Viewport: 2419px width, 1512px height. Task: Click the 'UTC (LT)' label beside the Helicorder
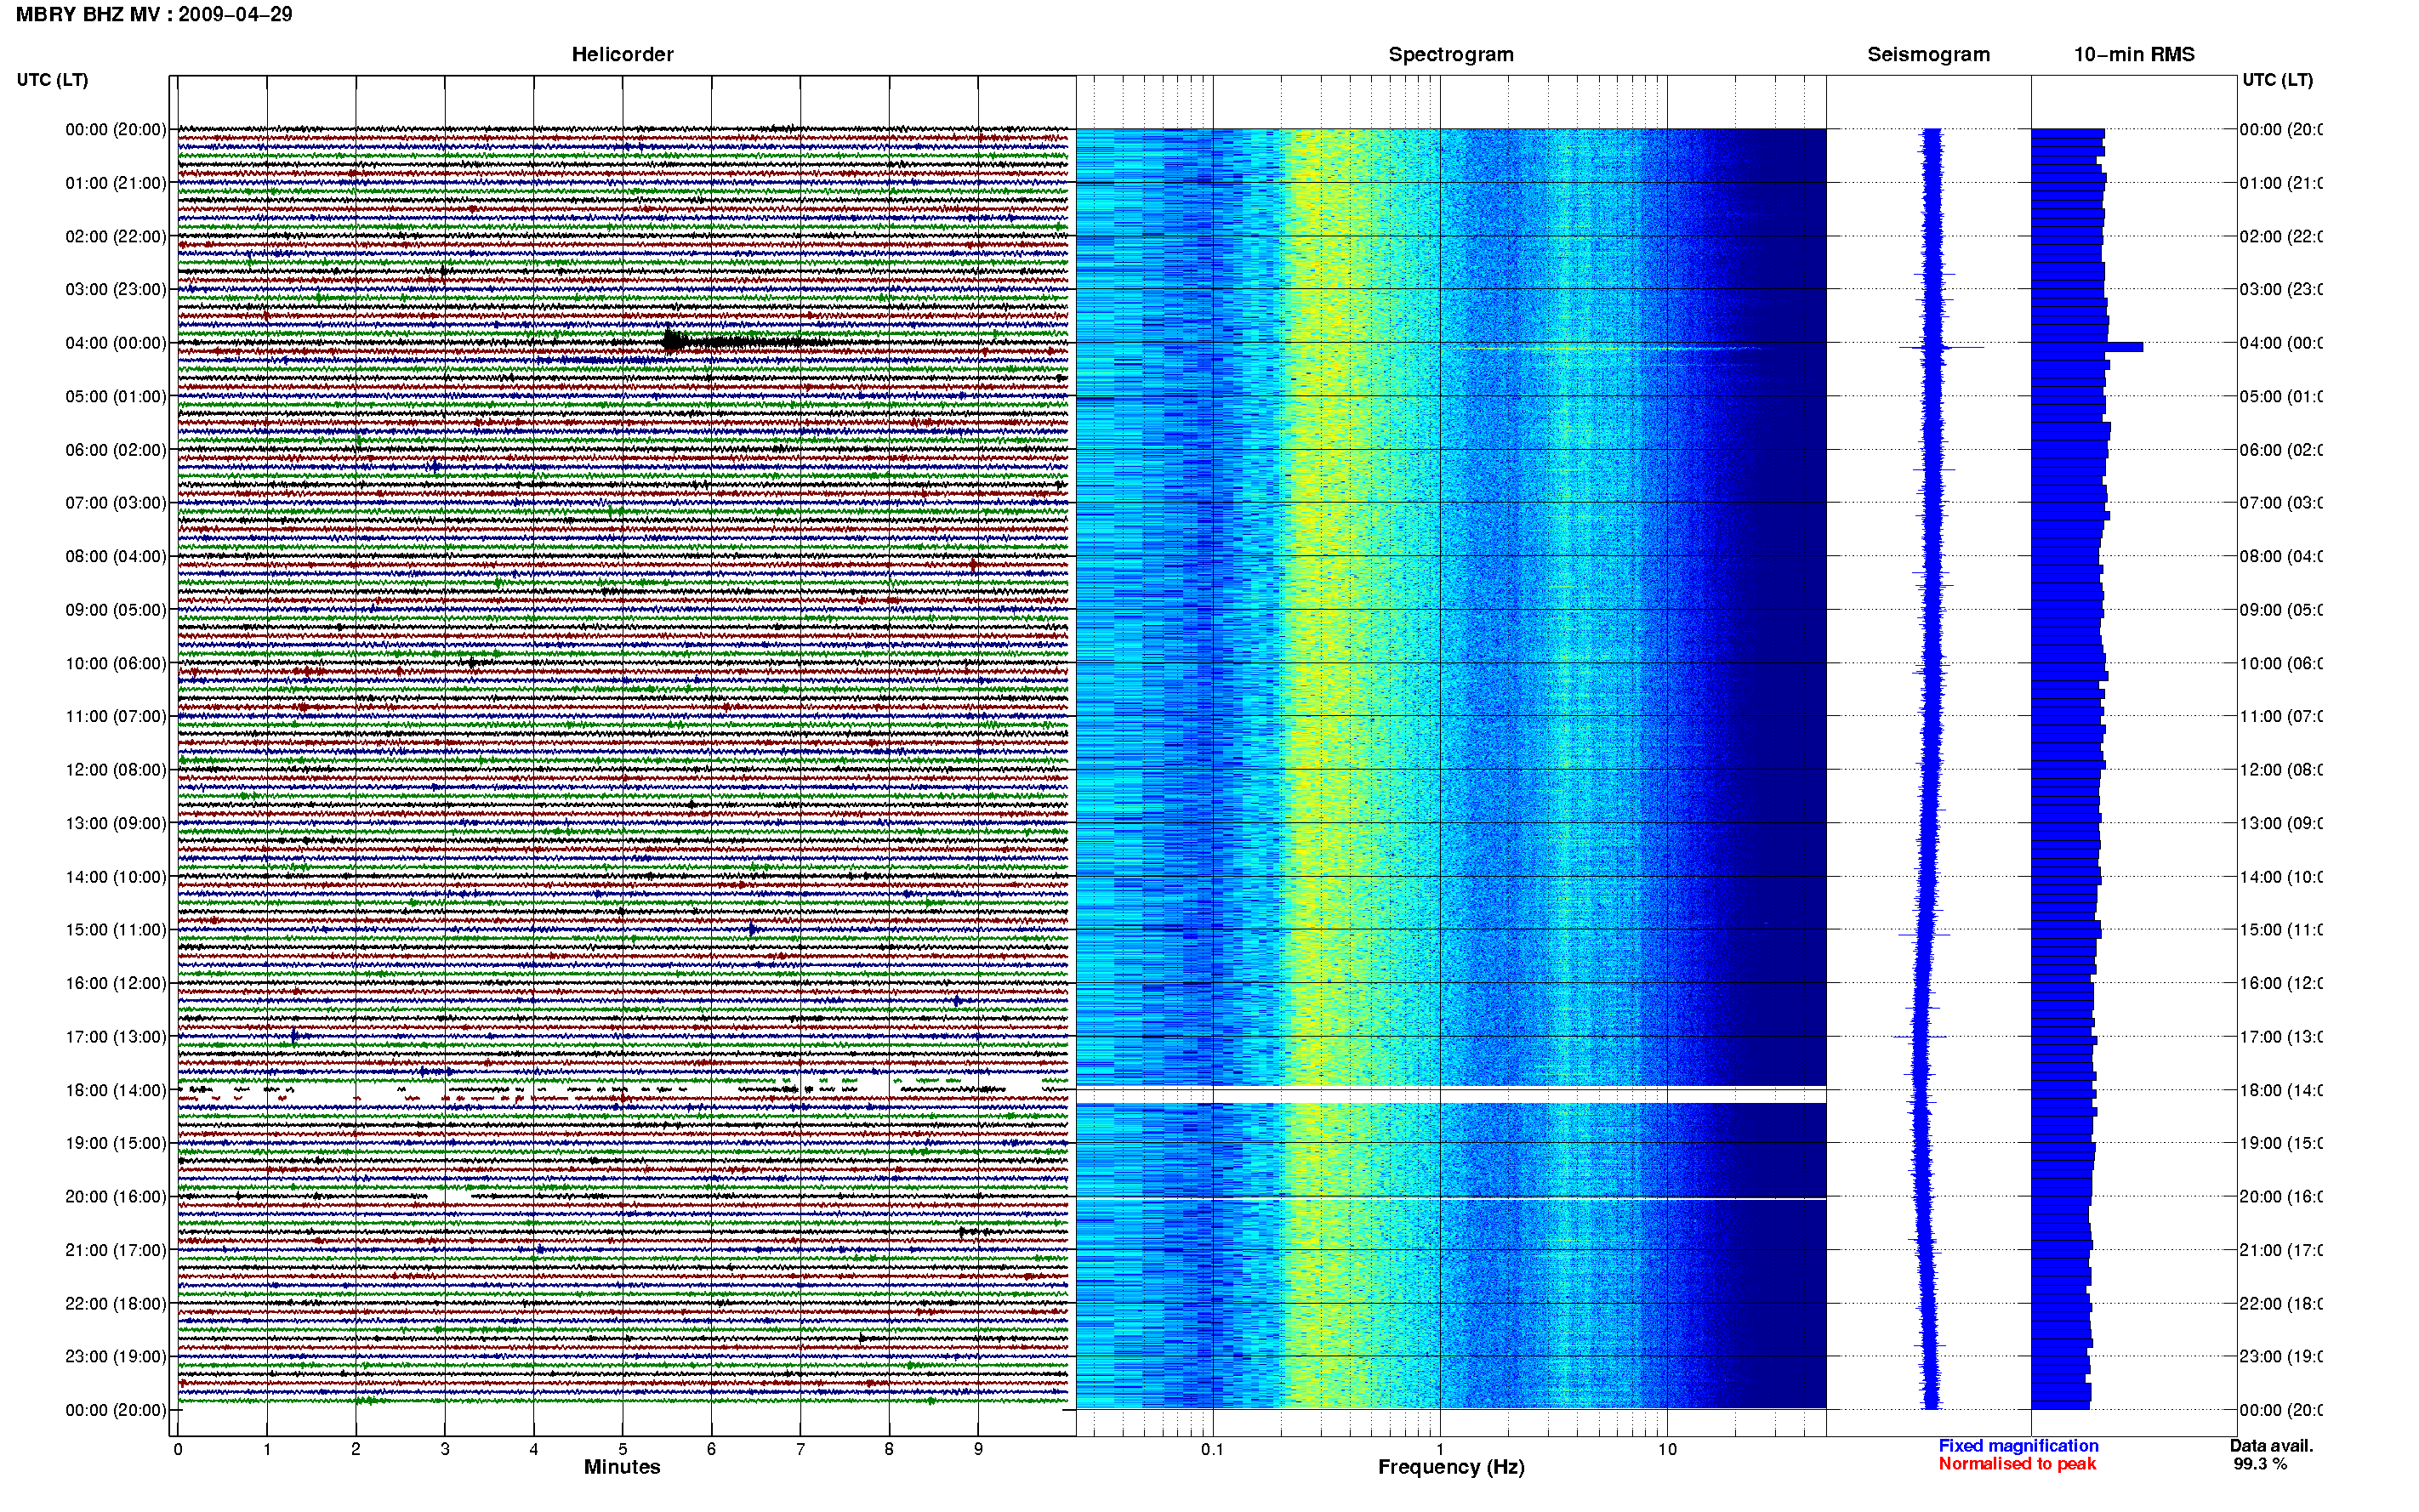click(52, 80)
